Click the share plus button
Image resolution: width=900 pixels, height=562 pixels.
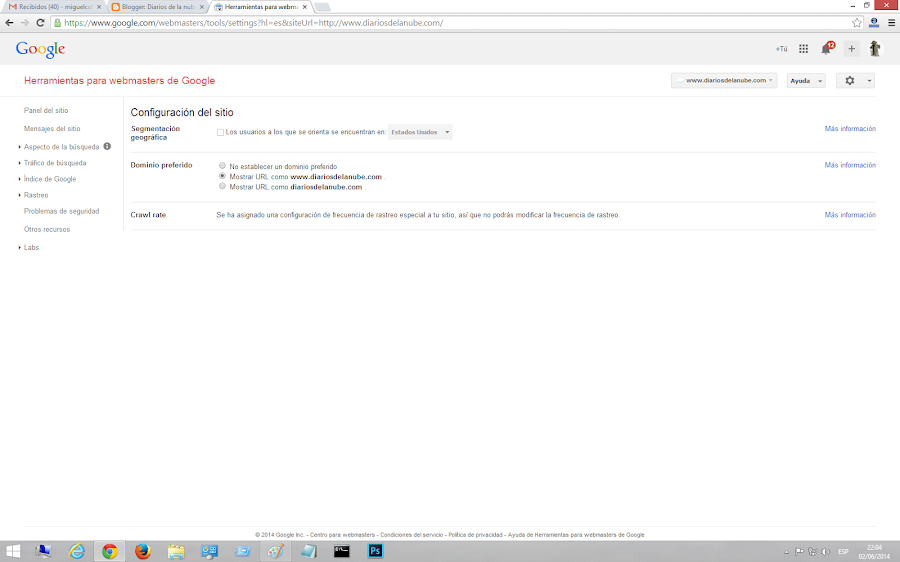click(852, 49)
